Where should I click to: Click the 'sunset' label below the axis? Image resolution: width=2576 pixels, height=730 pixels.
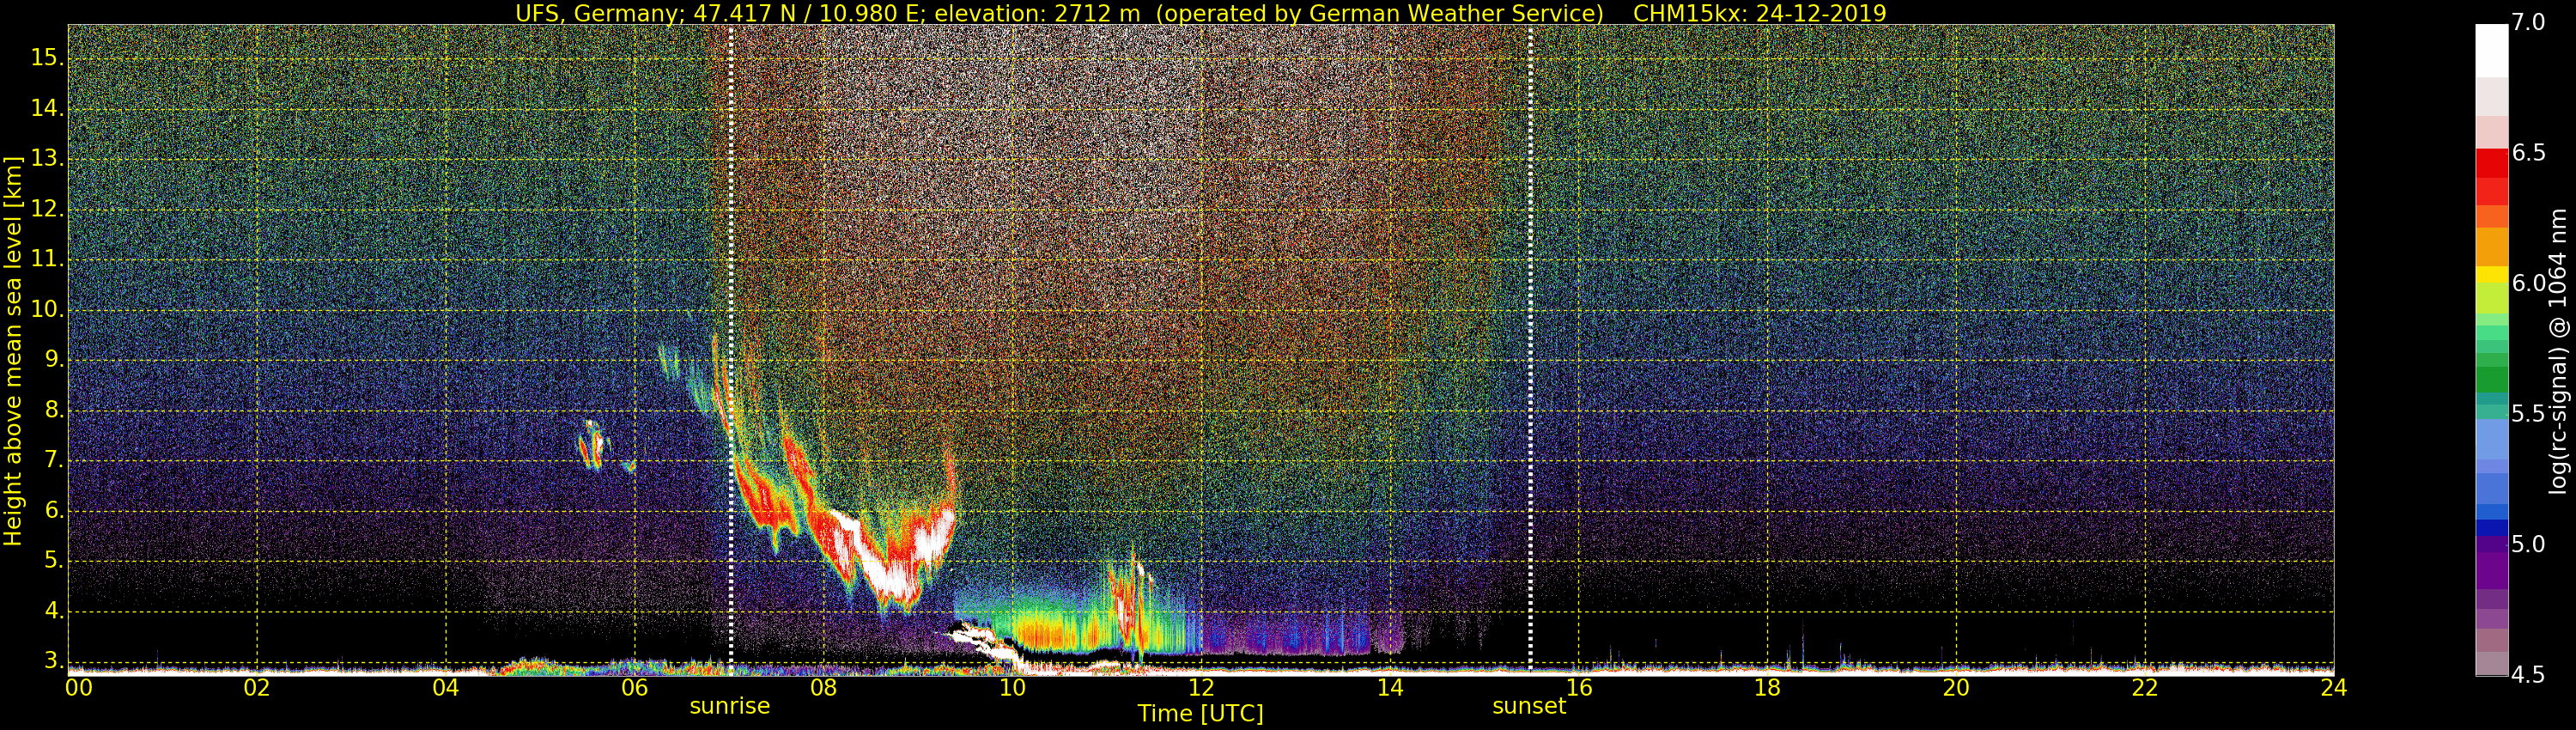[x=1529, y=706]
